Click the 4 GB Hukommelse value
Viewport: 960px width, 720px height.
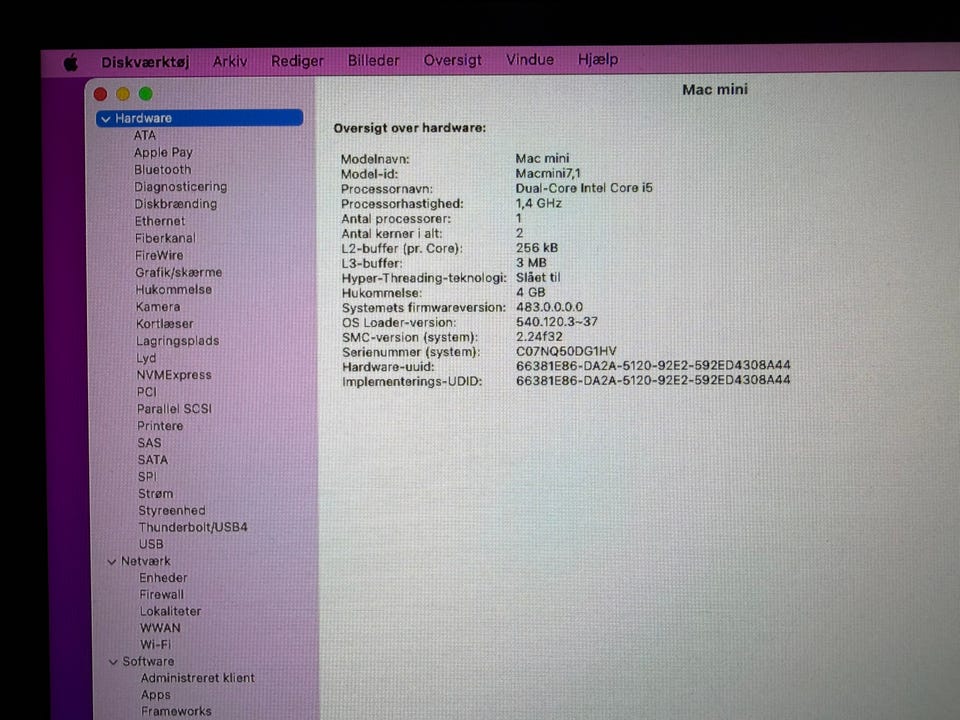[x=530, y=293]
